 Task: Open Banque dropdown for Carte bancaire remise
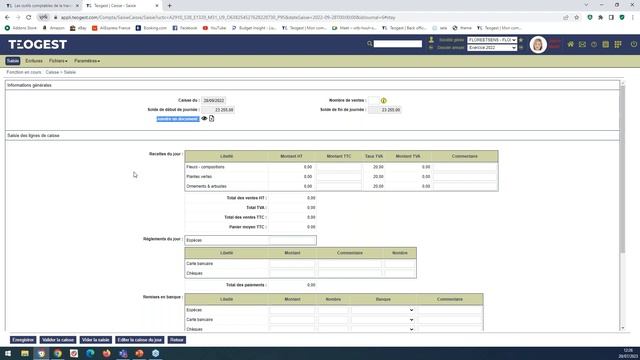pyautogui.click(x=383, y=320)
